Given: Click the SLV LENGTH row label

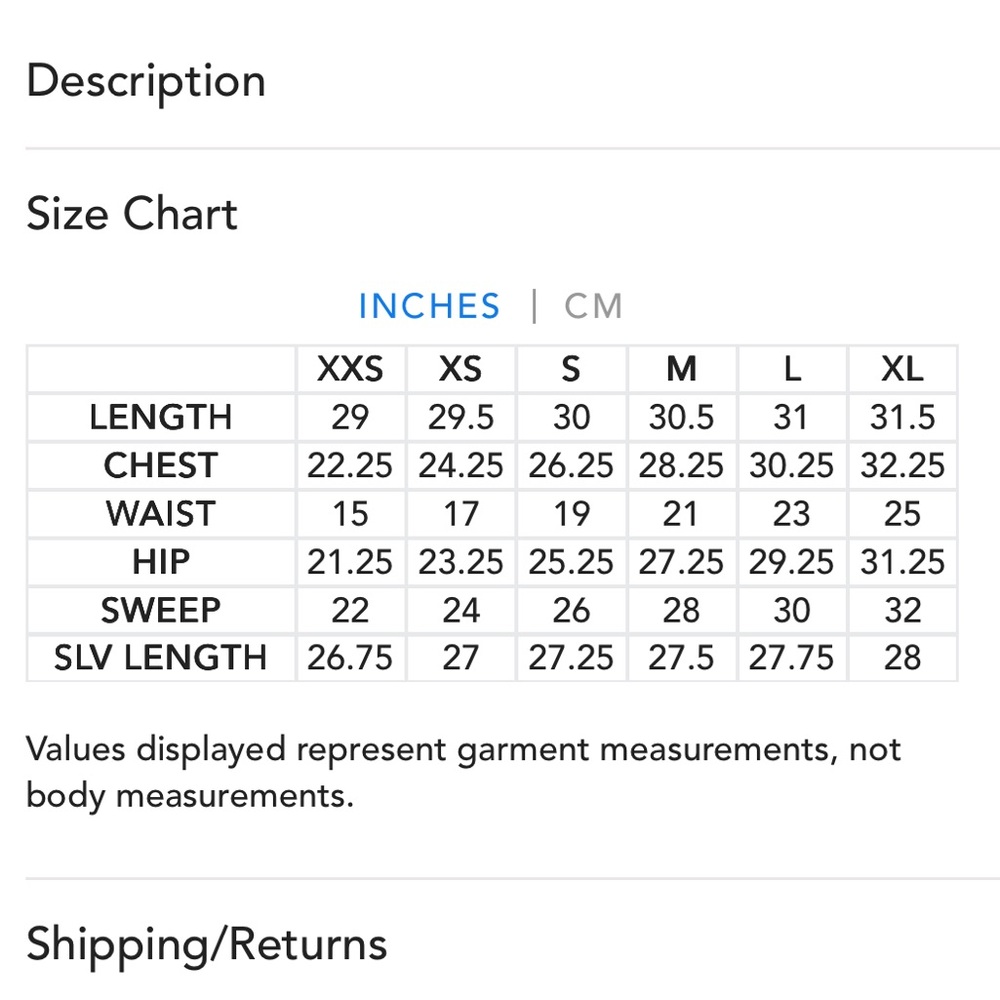Looking at the screenshot, I should [x=161, y=658].
